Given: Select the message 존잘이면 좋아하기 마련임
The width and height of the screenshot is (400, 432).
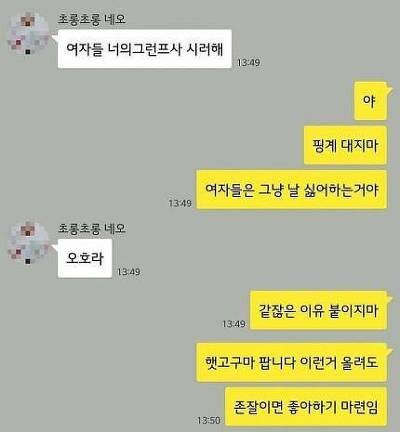Looking at the screenshot, I should pos(306,407).
